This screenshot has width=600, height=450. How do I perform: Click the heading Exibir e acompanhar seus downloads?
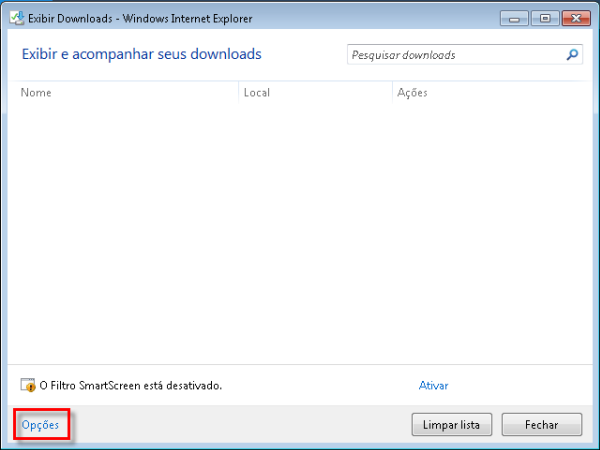(x=141, y=54)
